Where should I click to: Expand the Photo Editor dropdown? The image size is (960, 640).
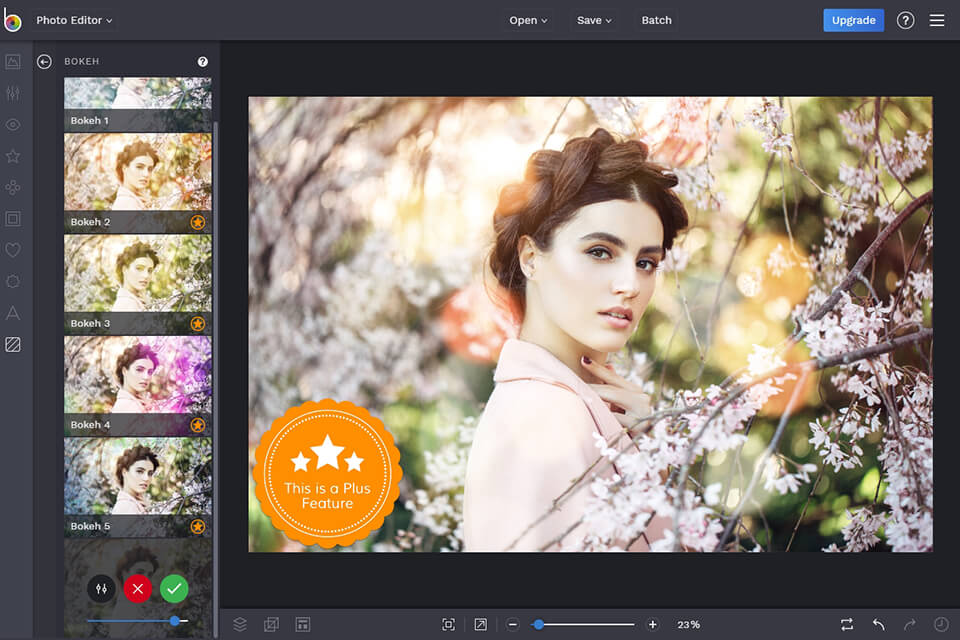pos(74,20)
